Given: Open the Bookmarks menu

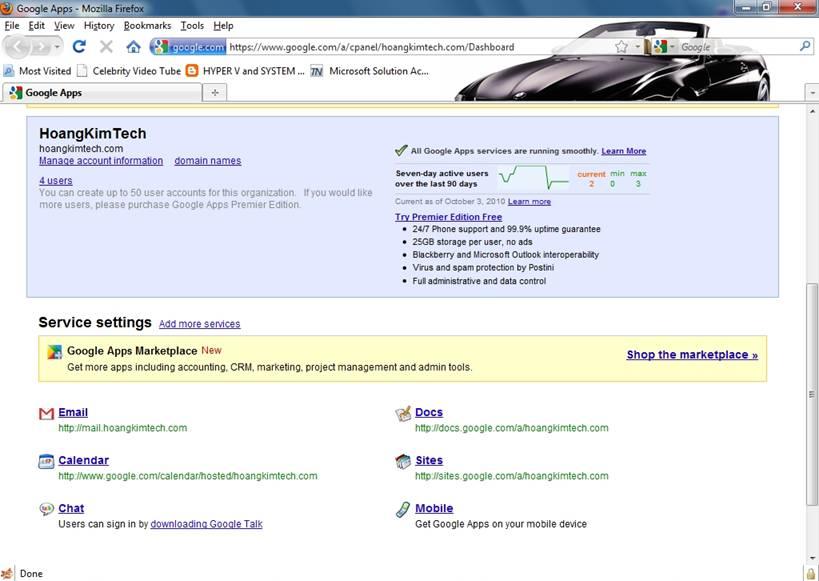Looking at the screenshot, I should click(x=147, y=26).
